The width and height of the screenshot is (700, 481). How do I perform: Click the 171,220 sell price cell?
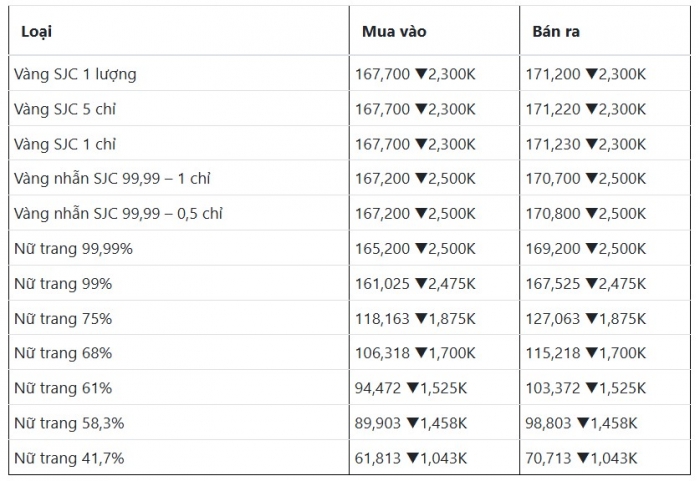coord(553,109)
